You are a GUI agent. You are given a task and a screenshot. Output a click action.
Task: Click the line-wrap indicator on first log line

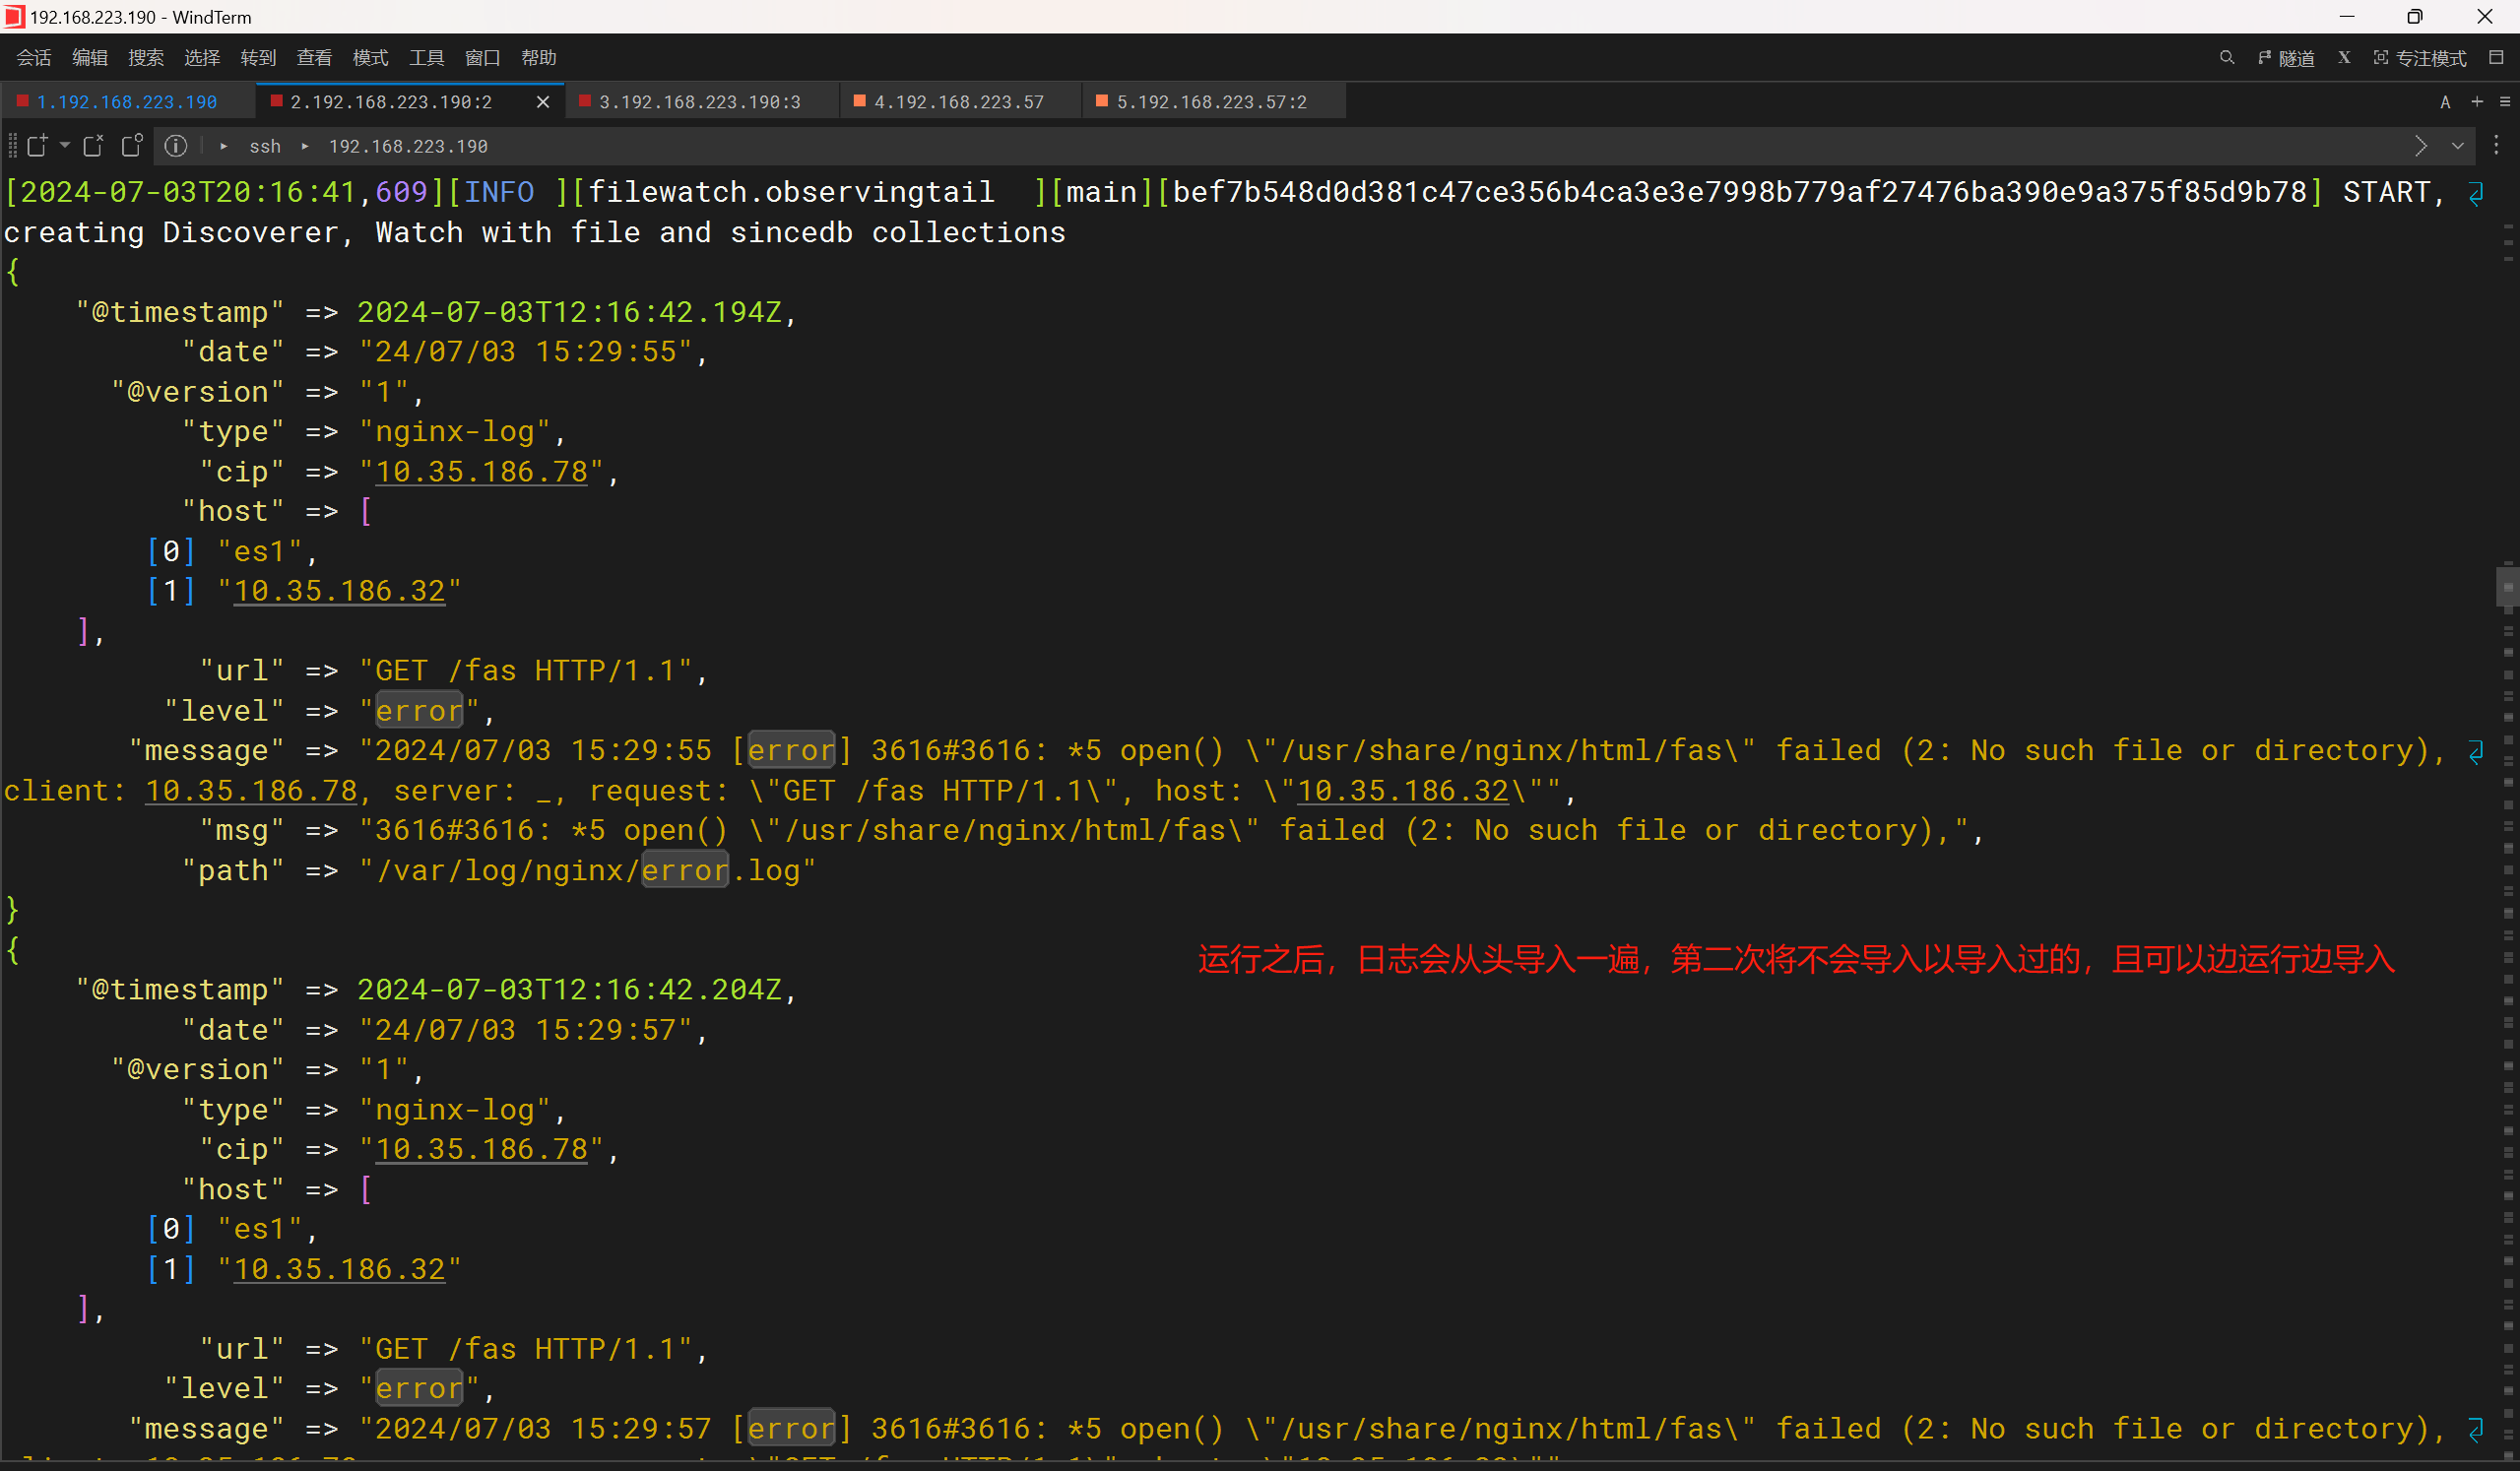point(2476,193)
